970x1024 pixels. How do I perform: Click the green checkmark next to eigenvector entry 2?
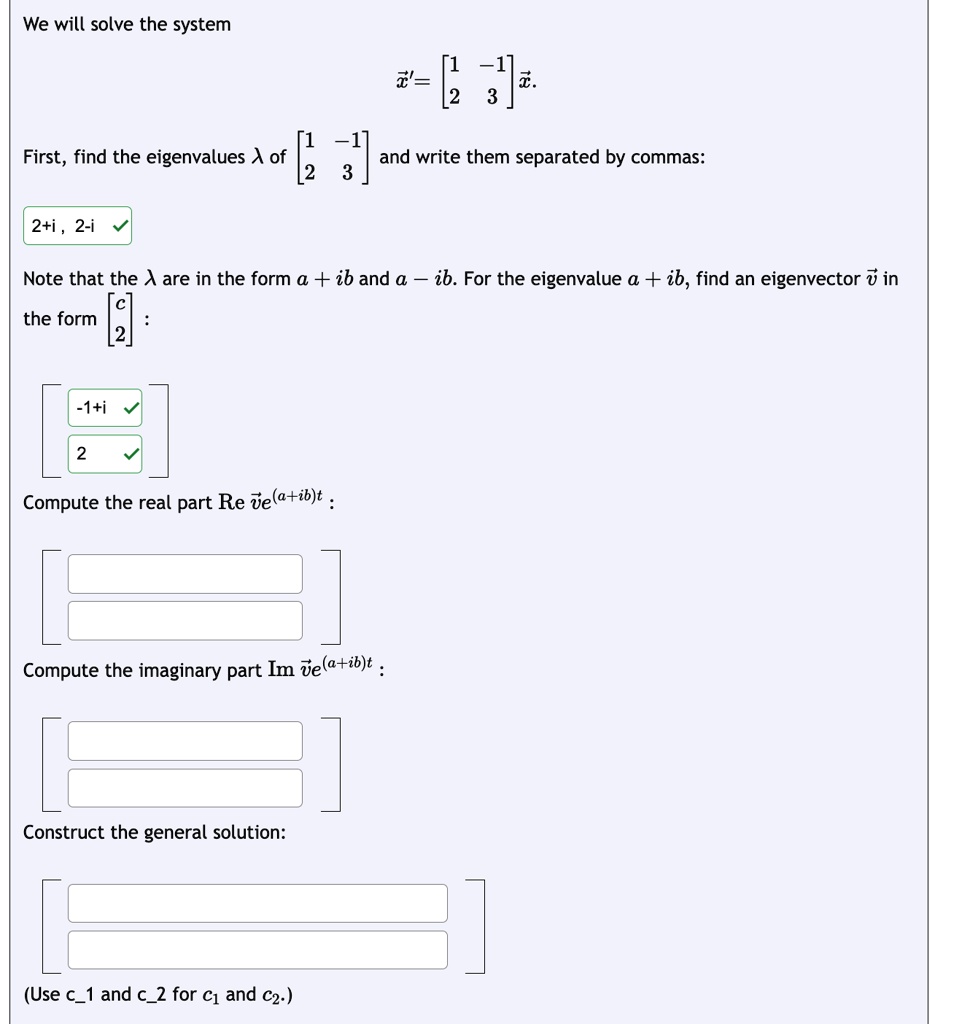[131, 453]
